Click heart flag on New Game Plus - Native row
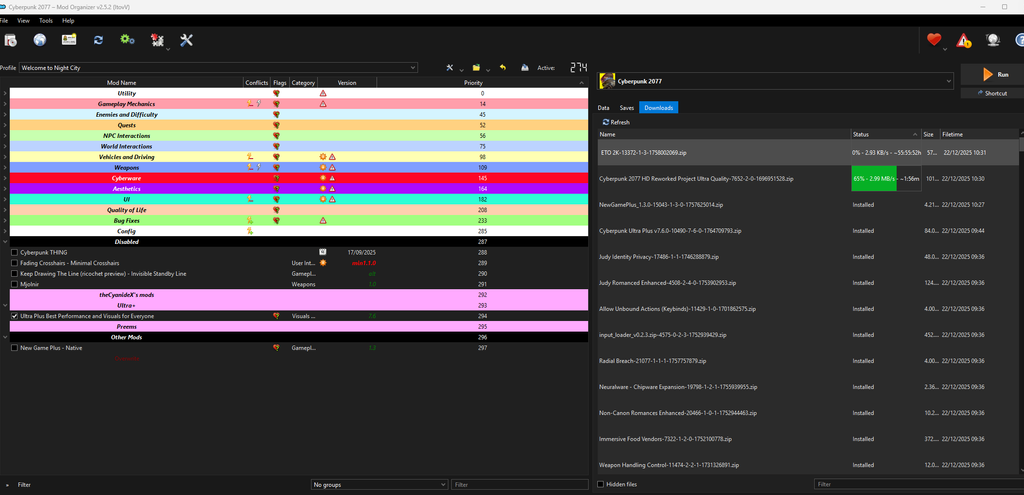 (x=276, y=348)
